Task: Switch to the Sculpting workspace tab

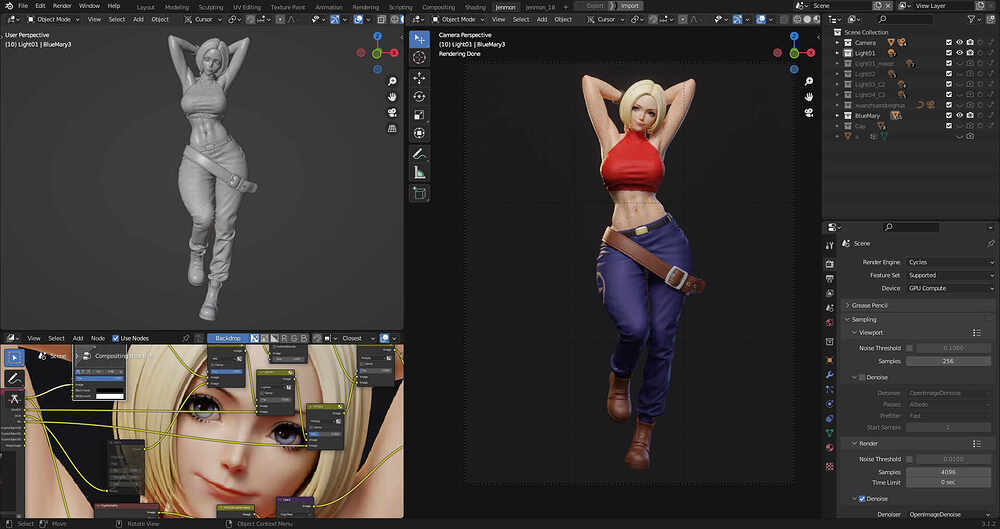Action: [x=210, y=7]
